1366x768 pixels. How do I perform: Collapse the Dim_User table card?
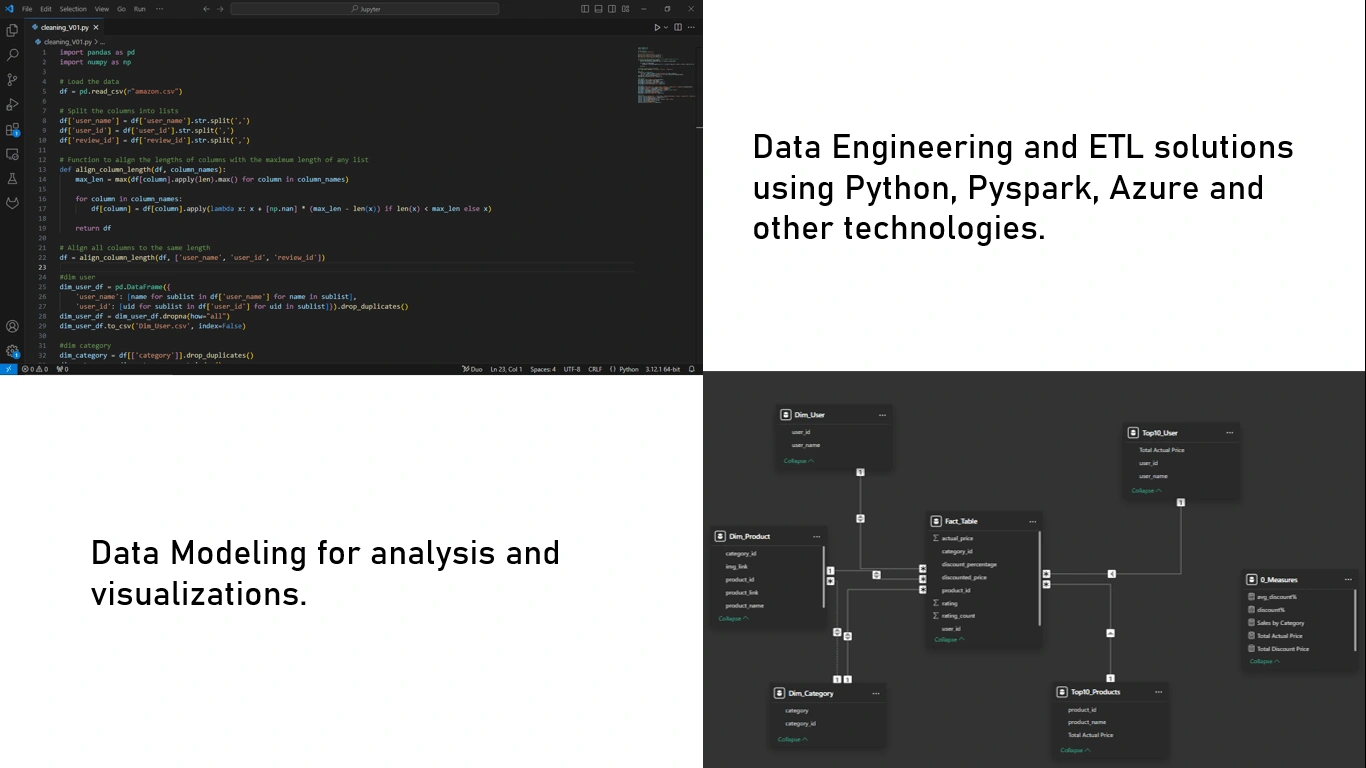799,461
